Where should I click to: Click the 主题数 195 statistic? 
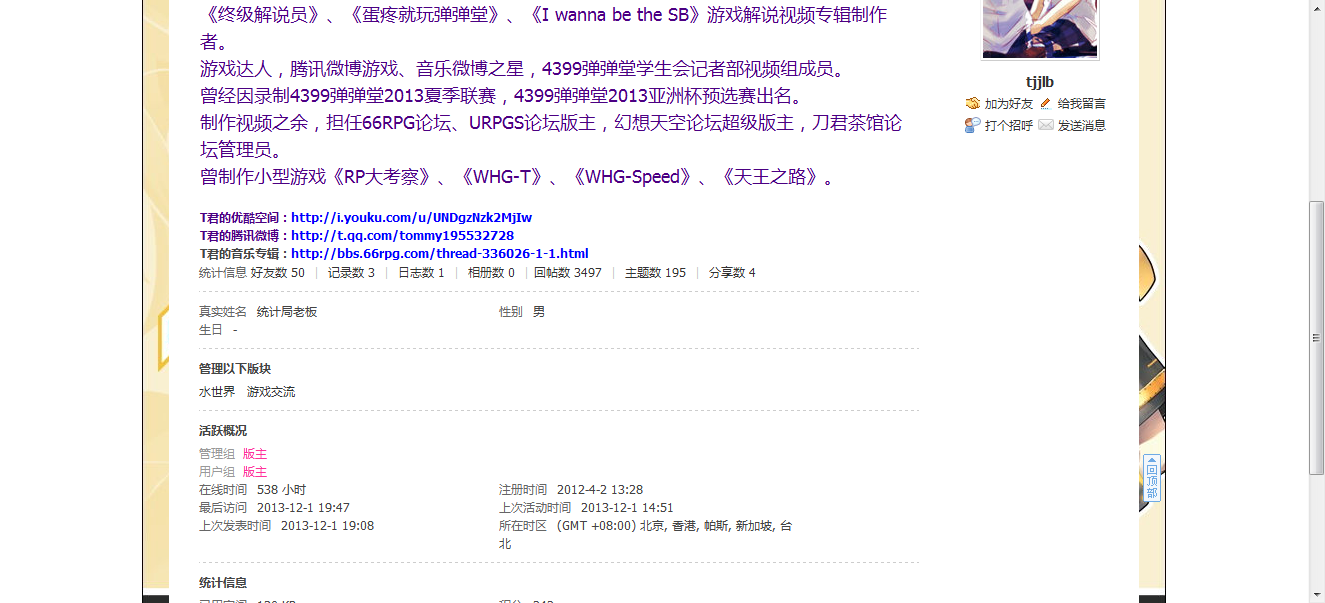pos(655,273)
